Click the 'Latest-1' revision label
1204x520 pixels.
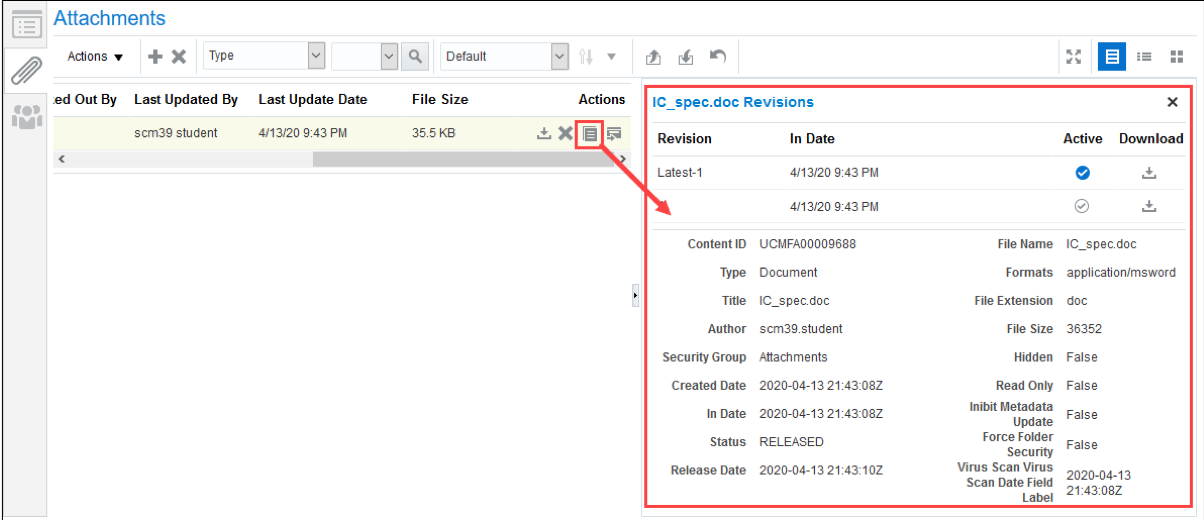[x=680, y=173]
